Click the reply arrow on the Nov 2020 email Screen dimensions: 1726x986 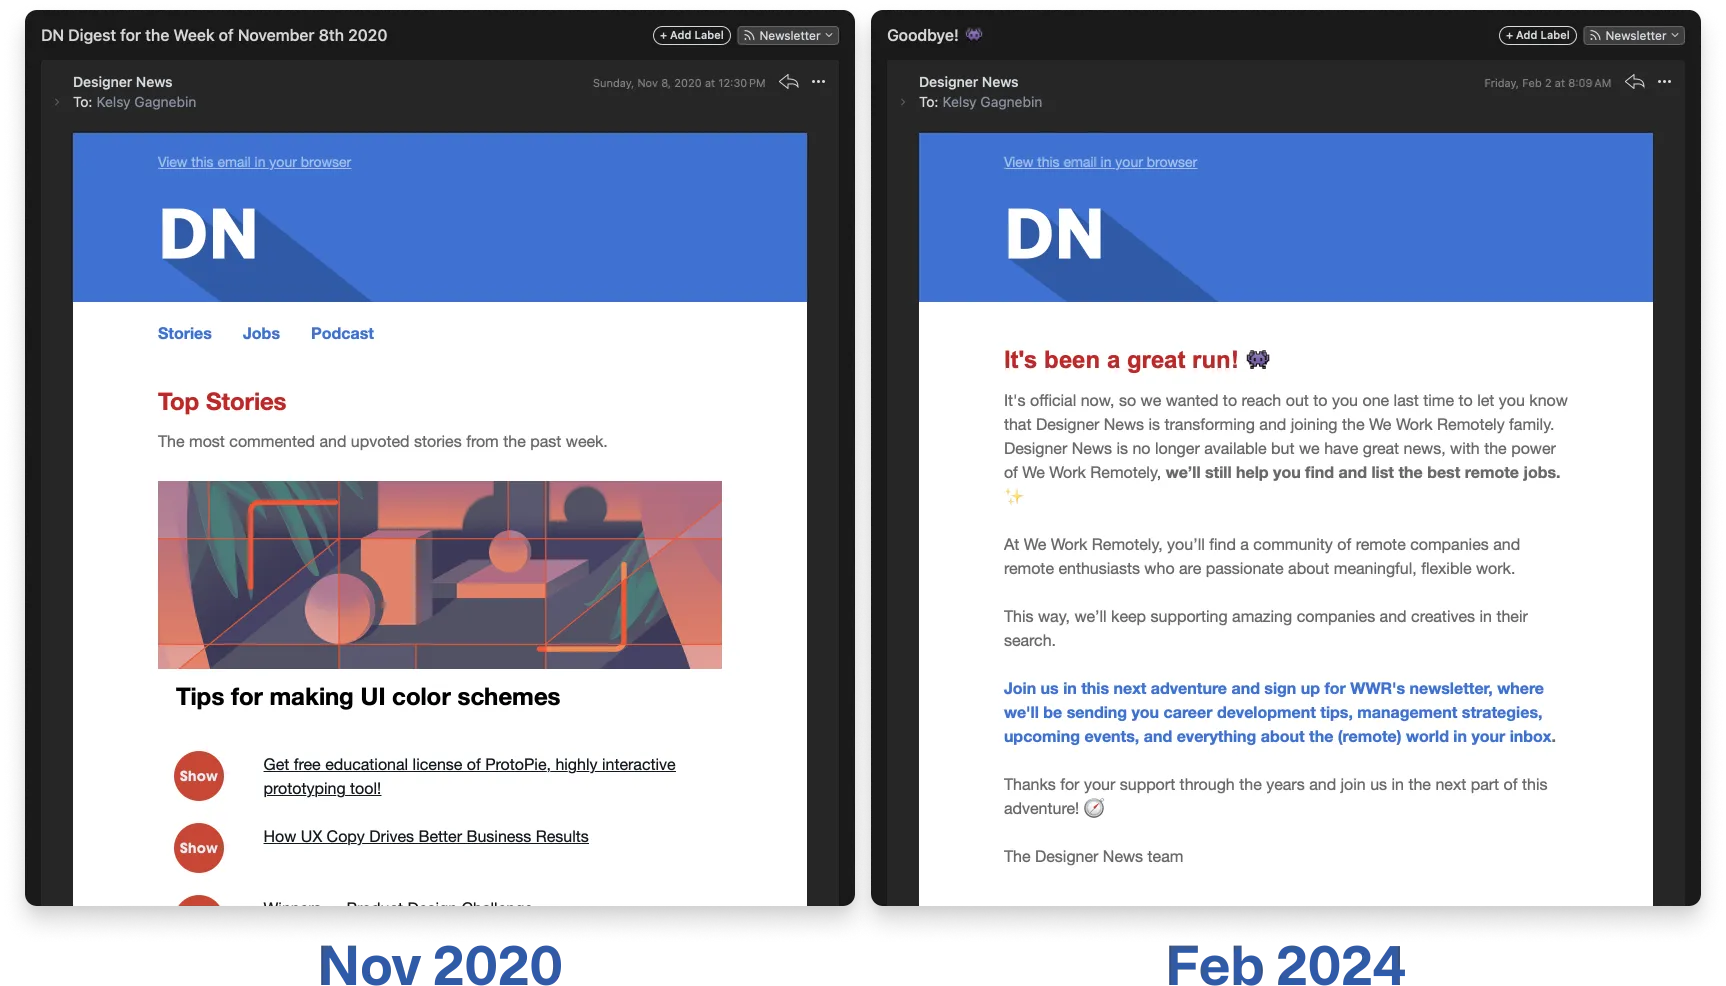(788, 83)
